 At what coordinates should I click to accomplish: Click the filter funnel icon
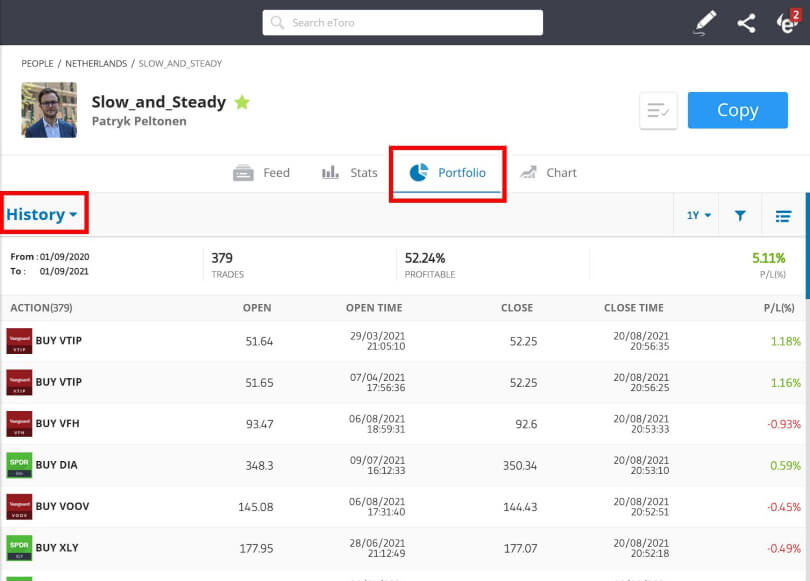point(740,215)
